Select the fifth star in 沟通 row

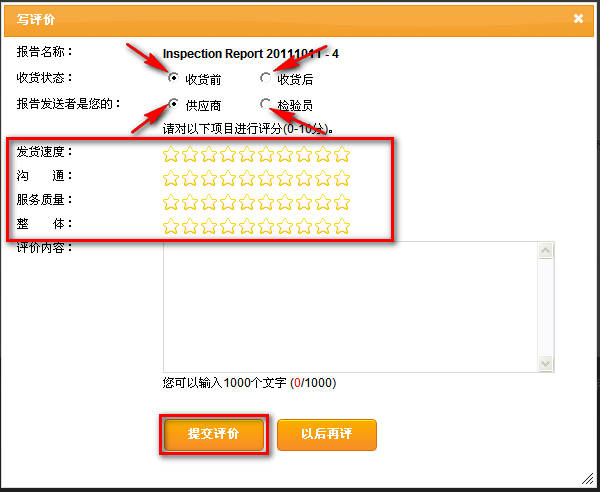pos(247,178)
